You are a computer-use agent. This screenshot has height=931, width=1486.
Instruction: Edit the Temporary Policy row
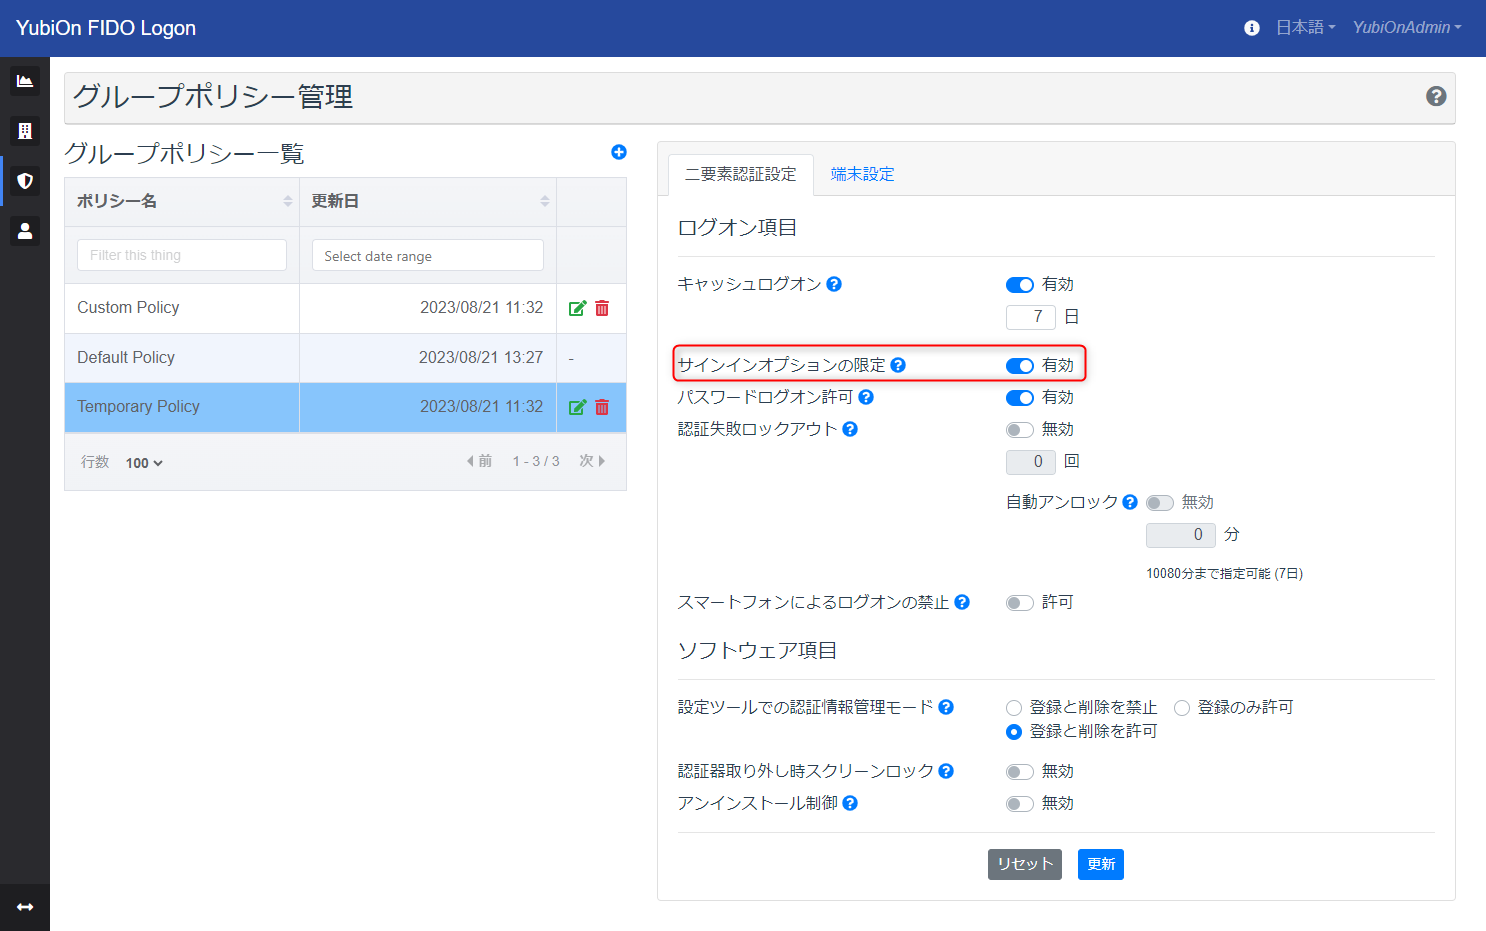click(x=577, y=407)
